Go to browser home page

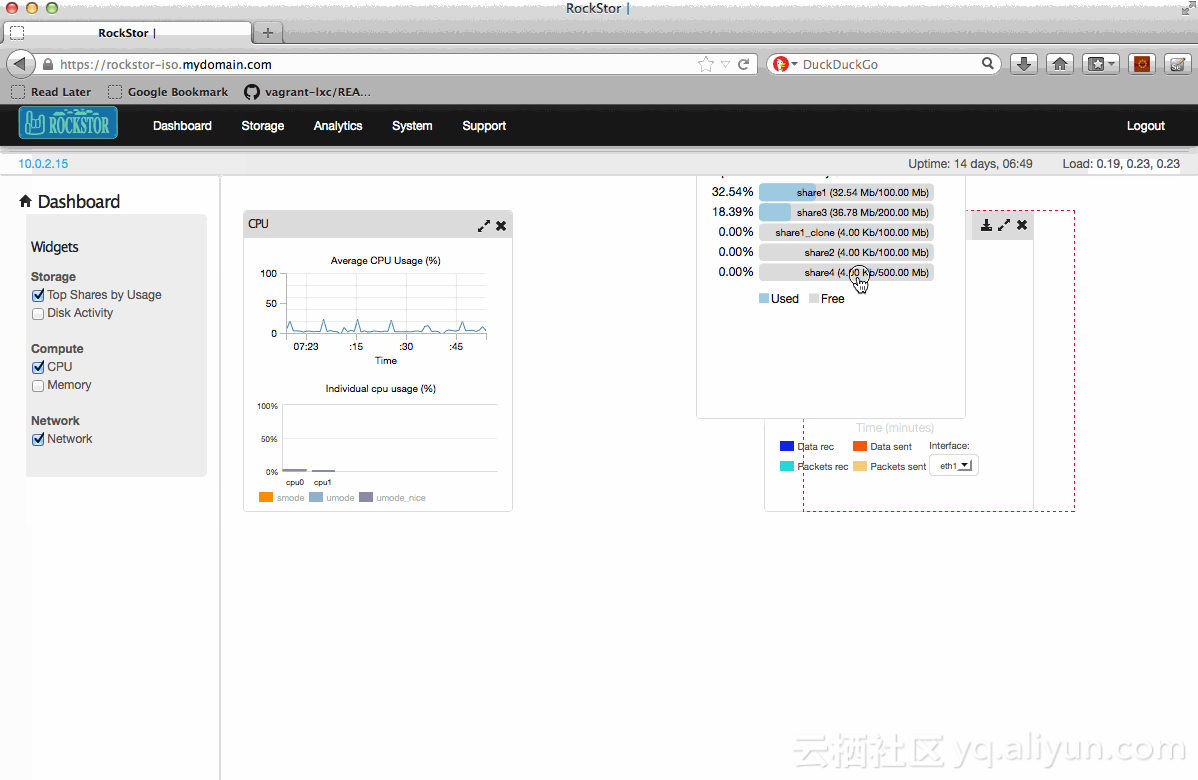(1060, 64)
